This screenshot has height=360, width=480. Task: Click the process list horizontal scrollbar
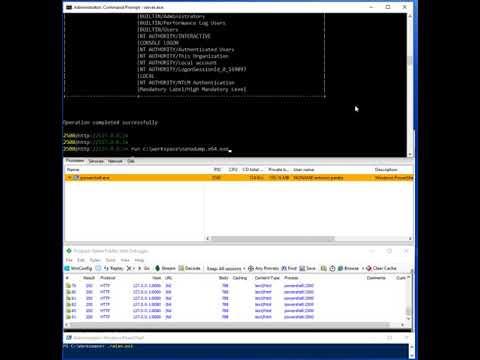pyautogui.click(x=273, y=239)
